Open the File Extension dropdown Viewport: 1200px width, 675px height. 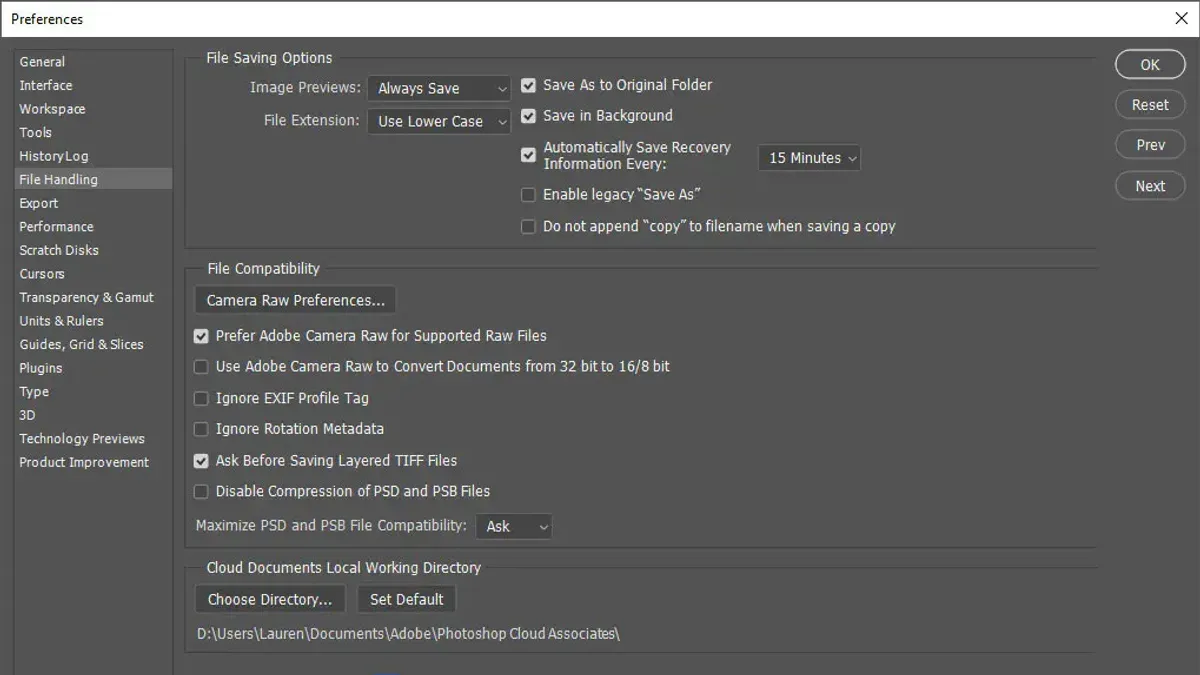pos(439,121)
